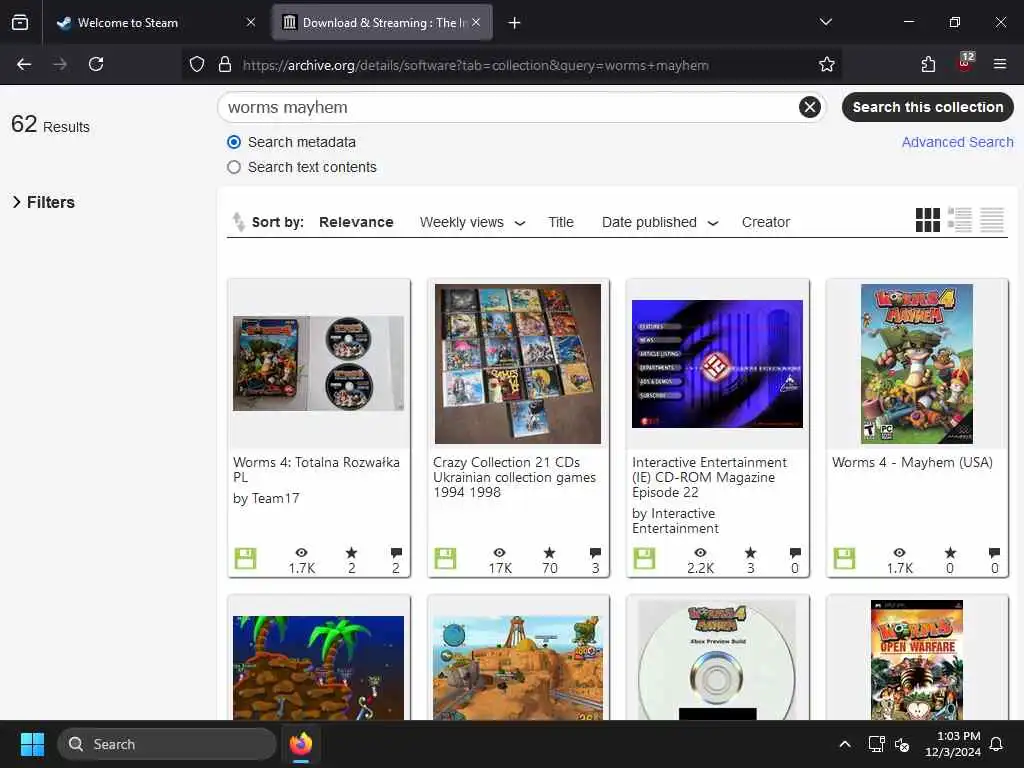Viewport: 1024px width, 768px height.
Task: Open the desert 3D Worms screenshot thumbnail
Action: [x=518, y=667]
